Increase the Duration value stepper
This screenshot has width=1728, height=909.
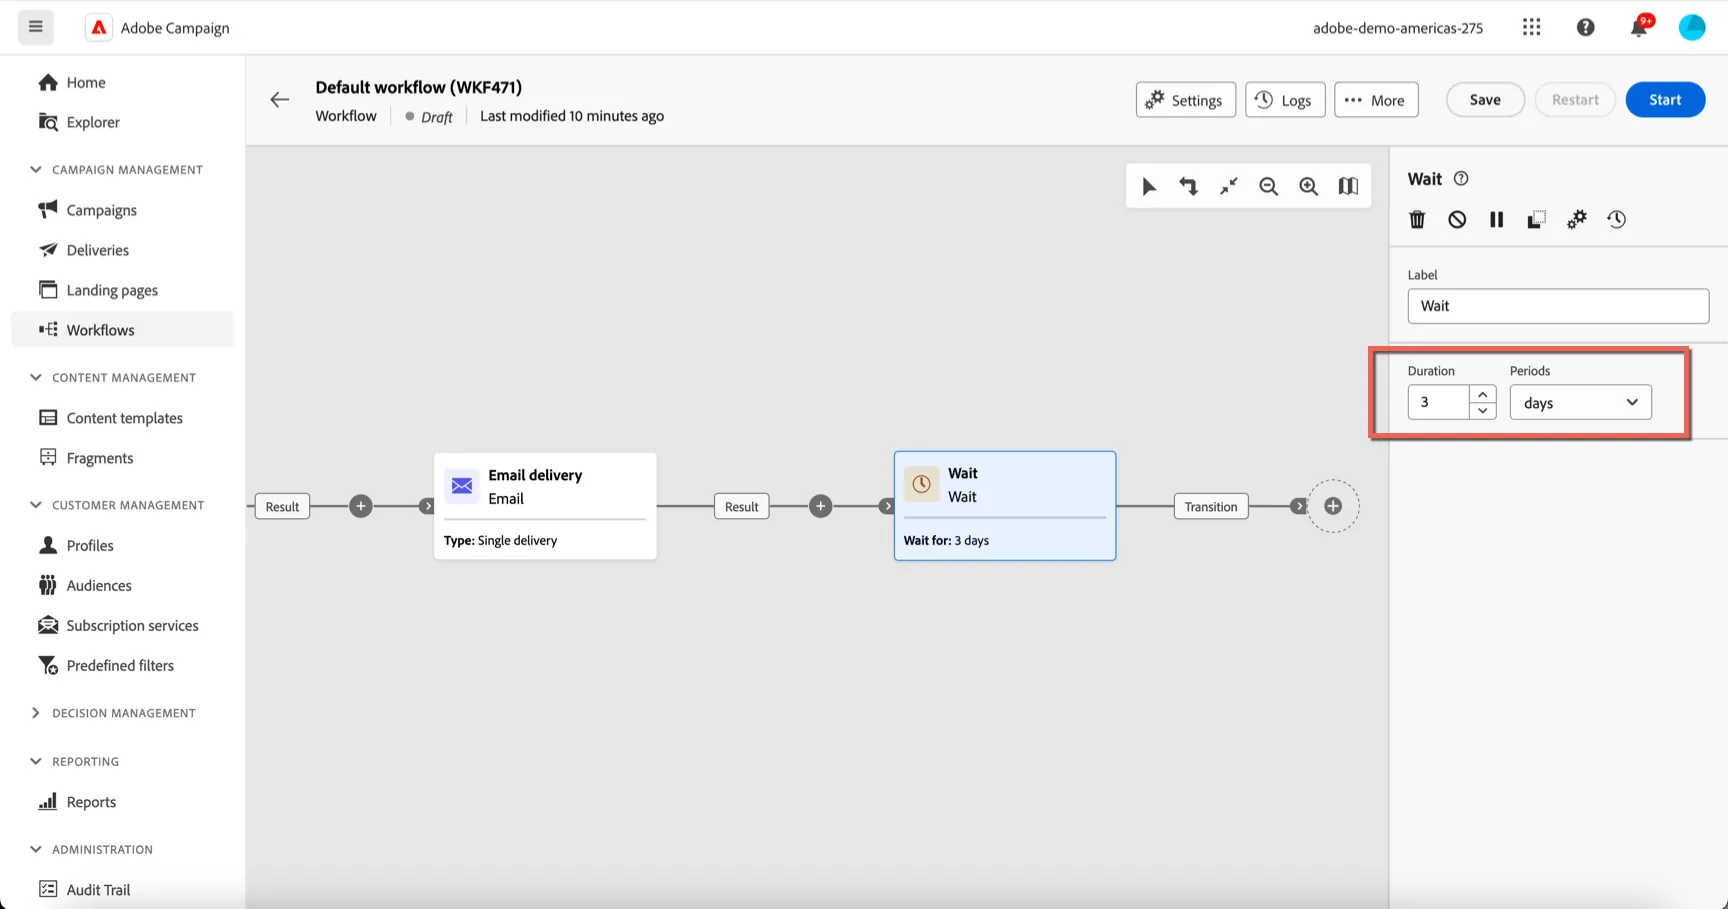coord(1483,394)
